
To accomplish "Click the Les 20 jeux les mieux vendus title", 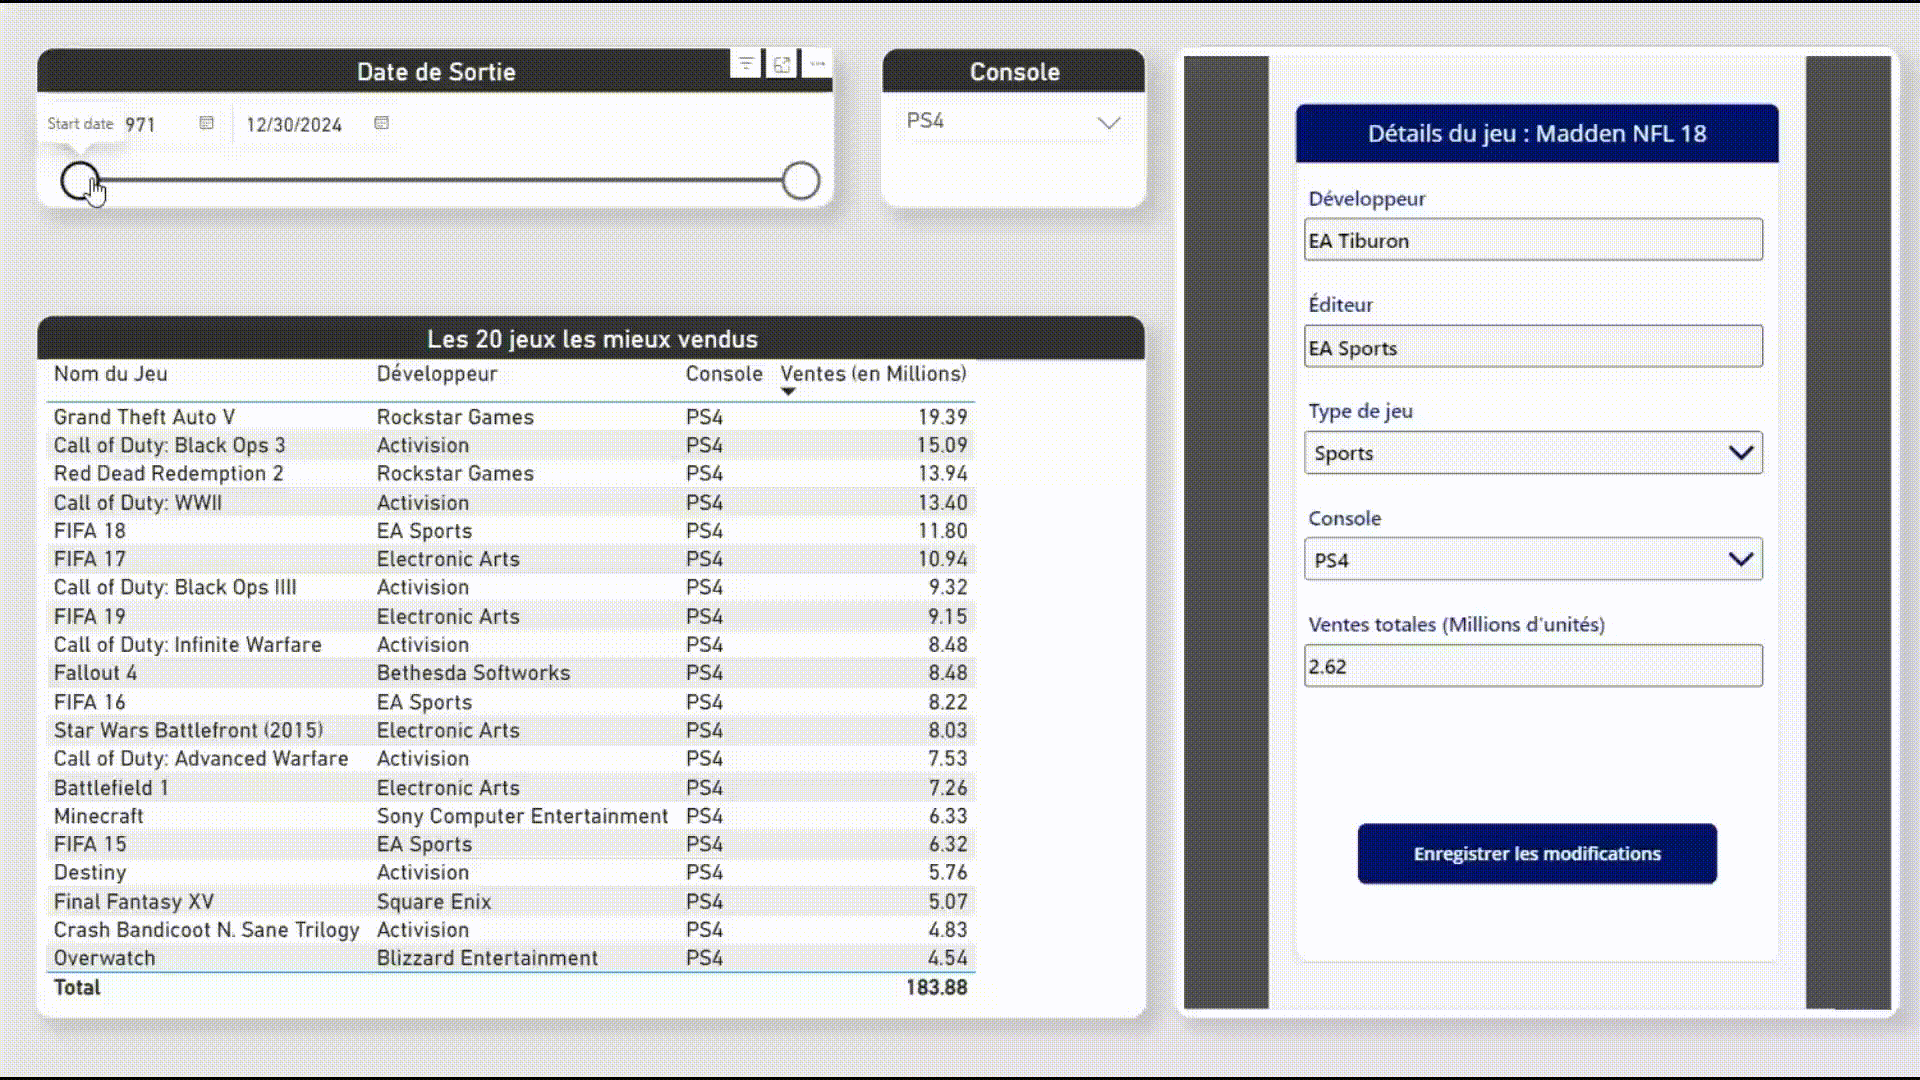I will (592, 339).
